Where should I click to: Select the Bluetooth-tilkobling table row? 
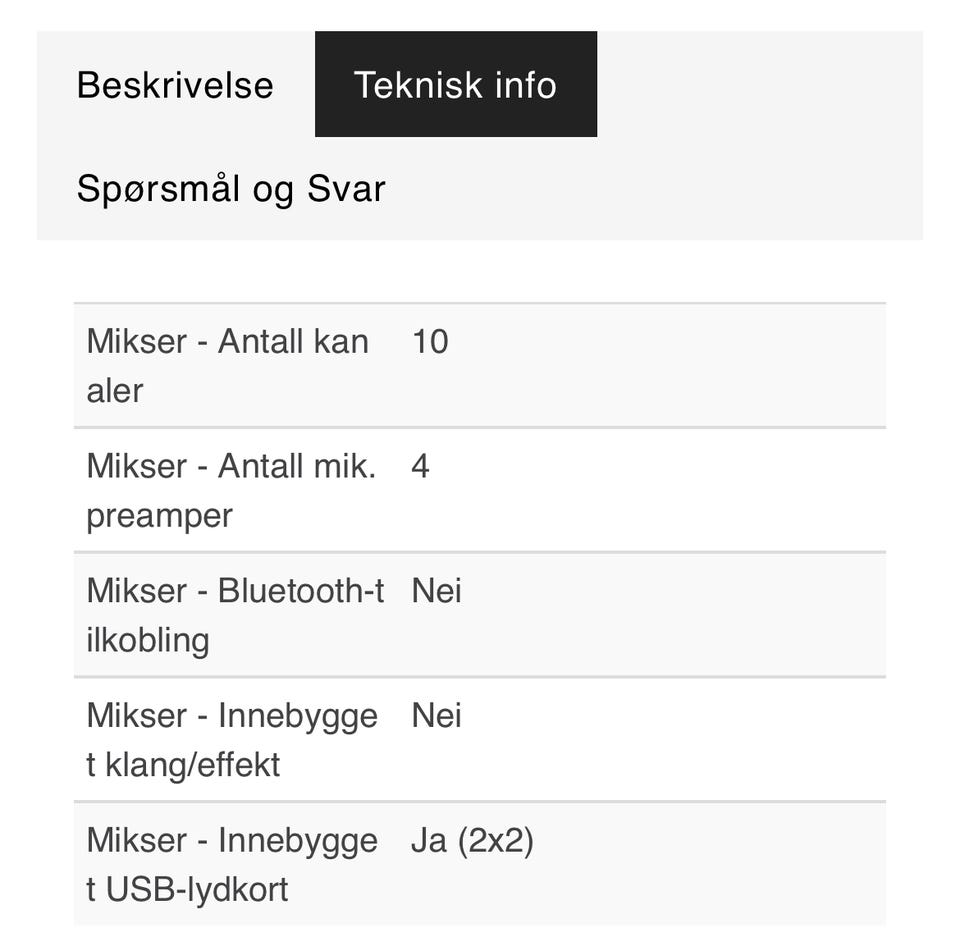pyautogui.click(x=480, y=615)
